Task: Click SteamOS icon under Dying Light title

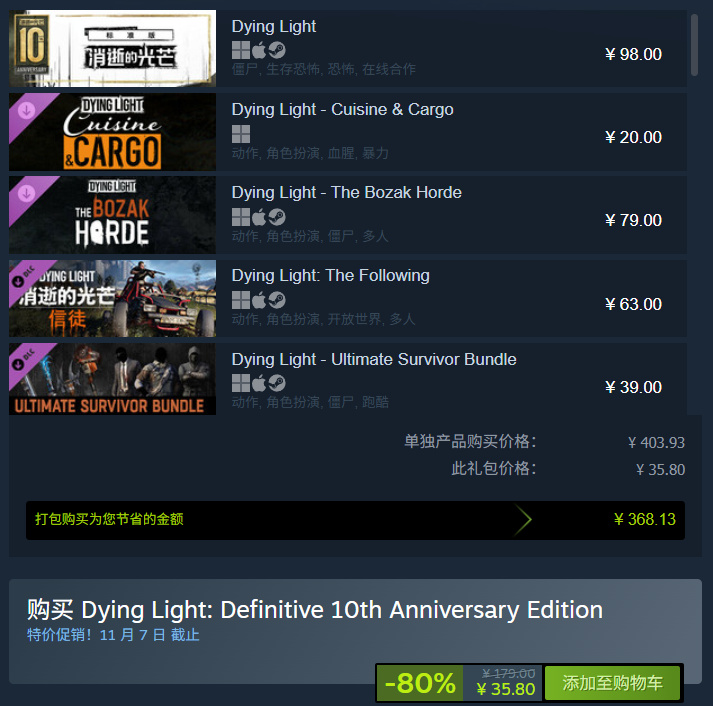Action: tap(276, 50)
